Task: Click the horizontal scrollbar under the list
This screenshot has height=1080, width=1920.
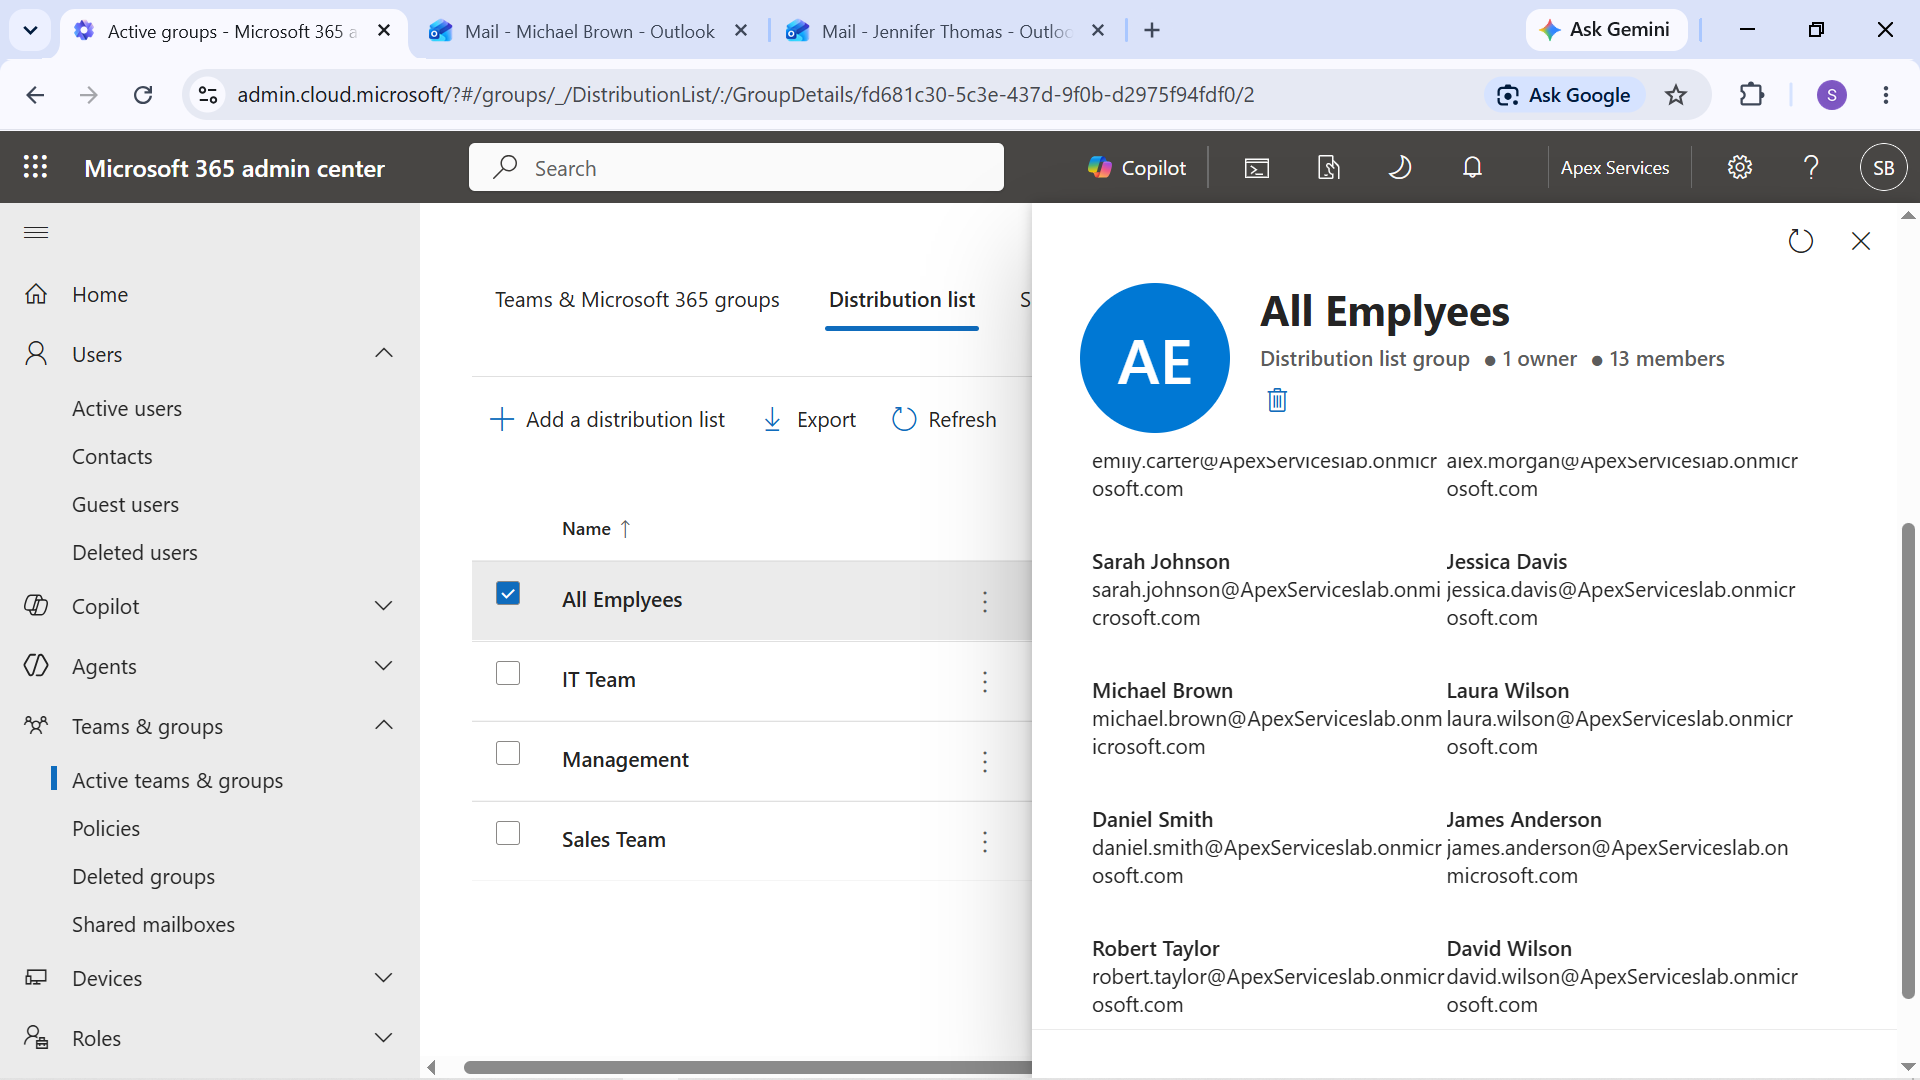Action: click(x=748, y=1067)
